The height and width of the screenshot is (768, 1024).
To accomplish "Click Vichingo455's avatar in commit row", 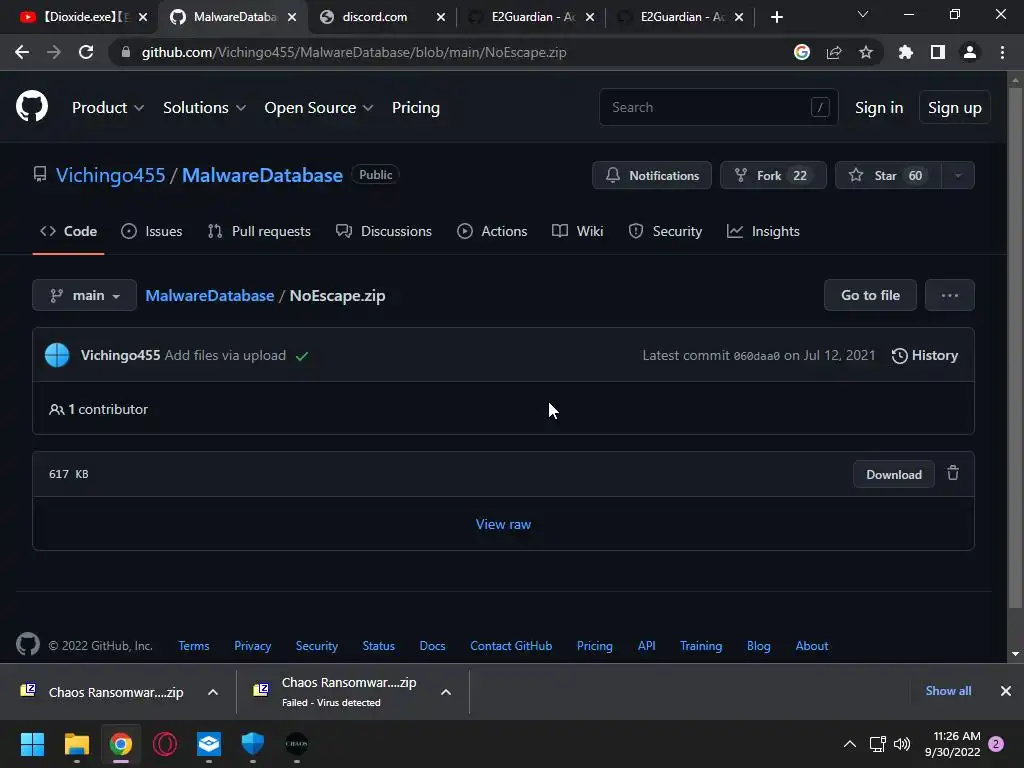I will coord(57,355).
